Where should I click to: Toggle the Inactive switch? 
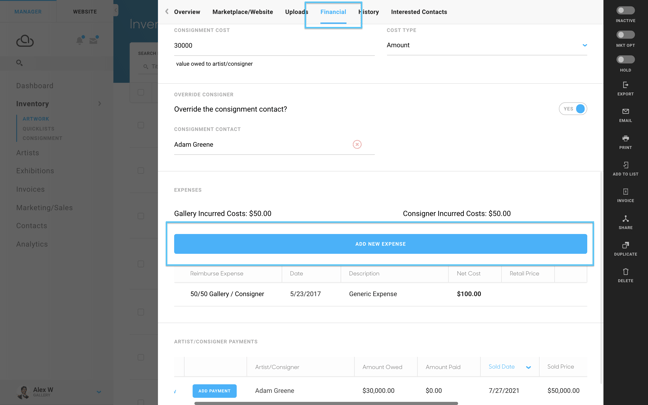pyautogui.click(x=625, y=10)
